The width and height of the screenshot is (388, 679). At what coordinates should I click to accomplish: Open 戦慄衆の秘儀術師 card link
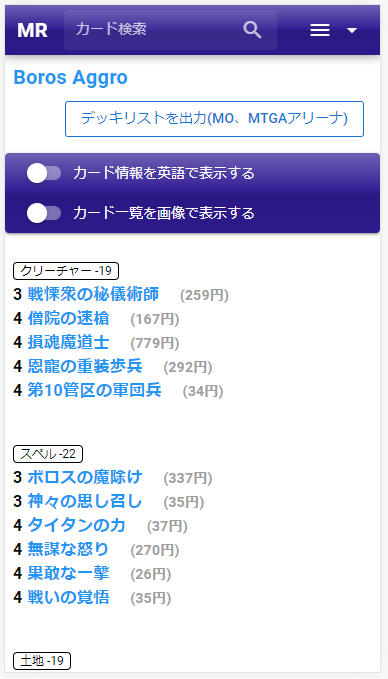tap(93, 294)
